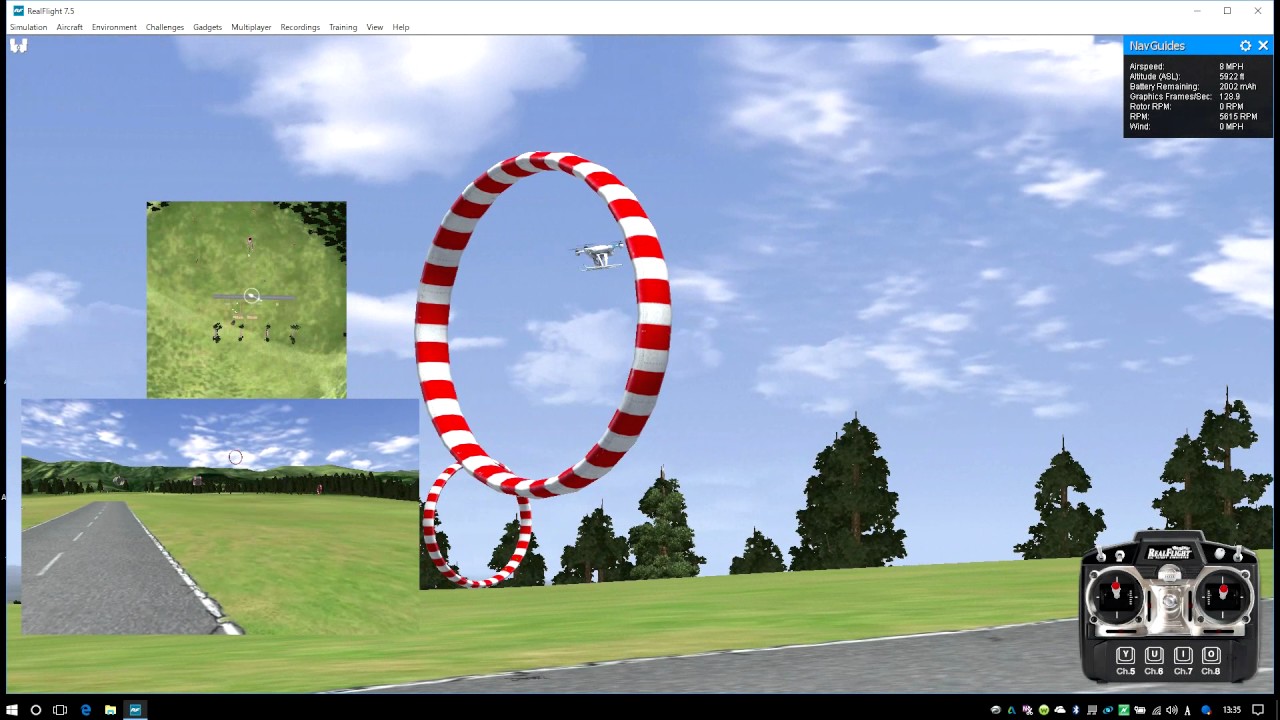Screen dimensions: 1280x720
Task: Open File Explorer from the taskbar
Action: point(110,710)
